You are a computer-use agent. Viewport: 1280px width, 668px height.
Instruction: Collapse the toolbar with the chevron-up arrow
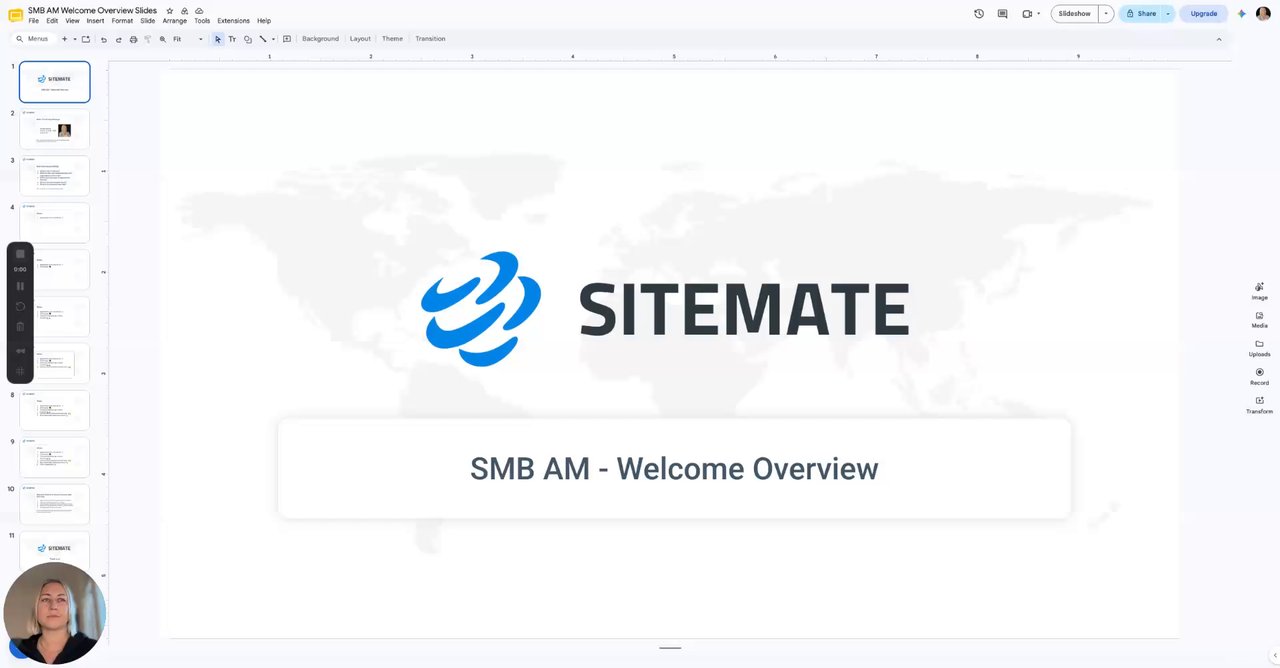1218,39
